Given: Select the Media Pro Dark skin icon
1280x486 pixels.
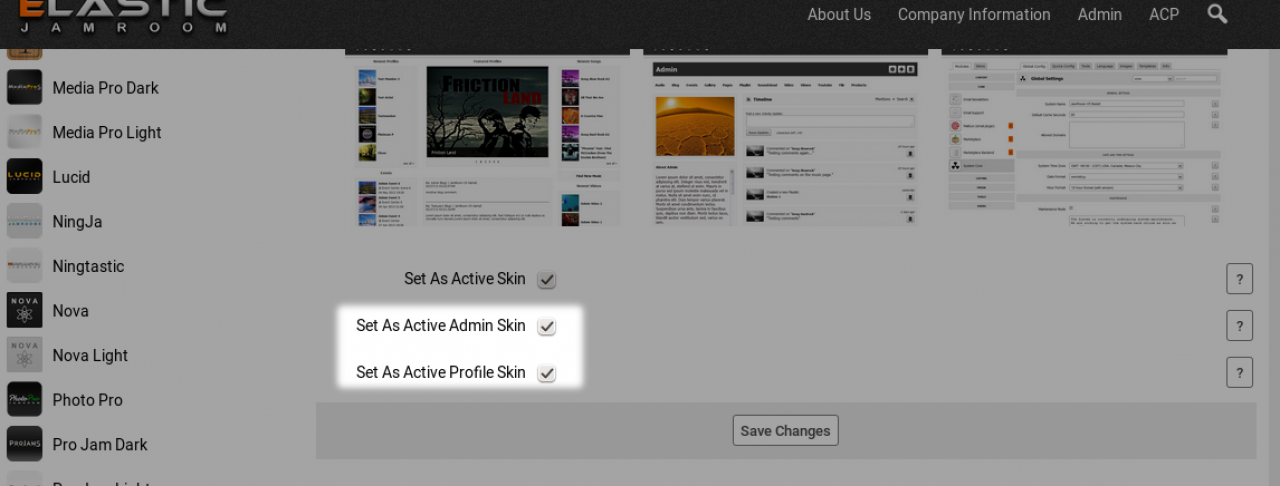Looking at the screenshot, I should point(24,87).
